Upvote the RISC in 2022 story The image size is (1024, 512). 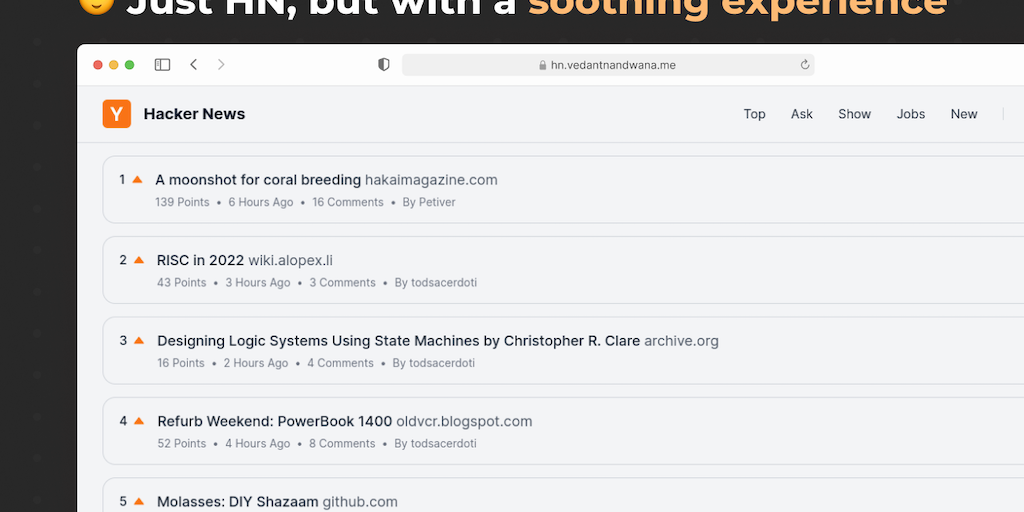click(138, 260)
